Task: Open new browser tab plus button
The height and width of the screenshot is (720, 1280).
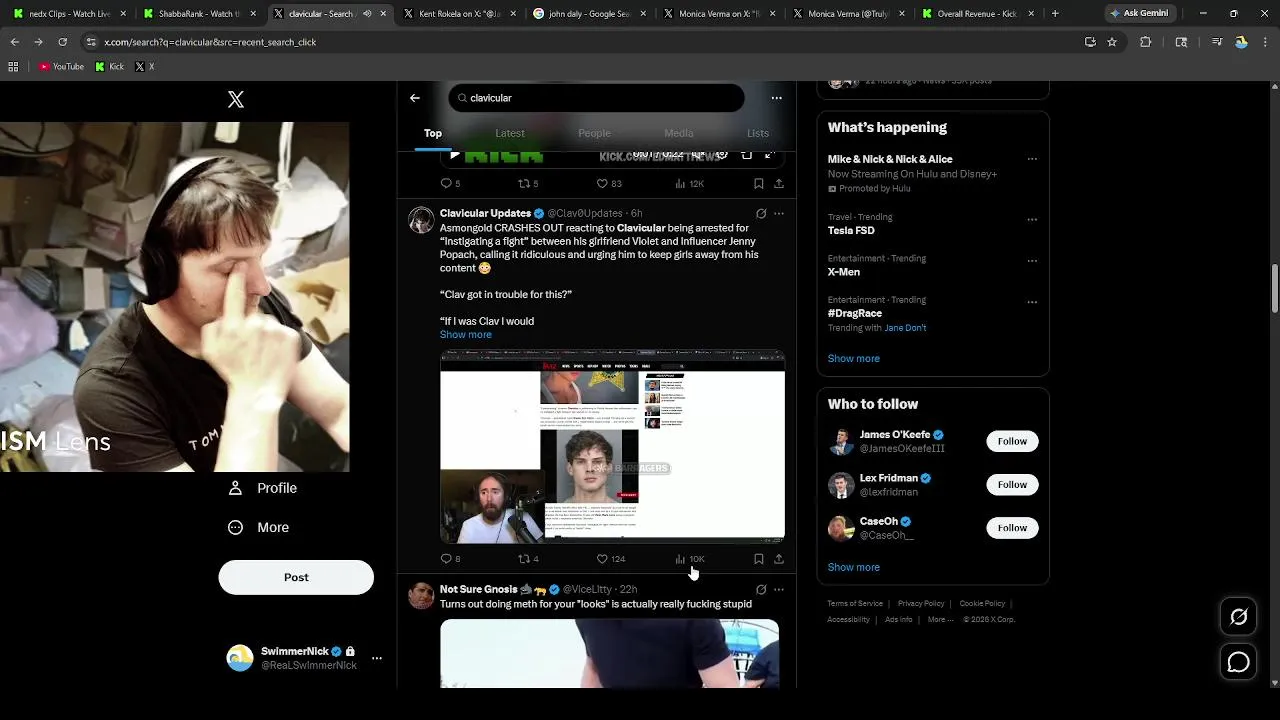Action: [x=1055, y=14]
